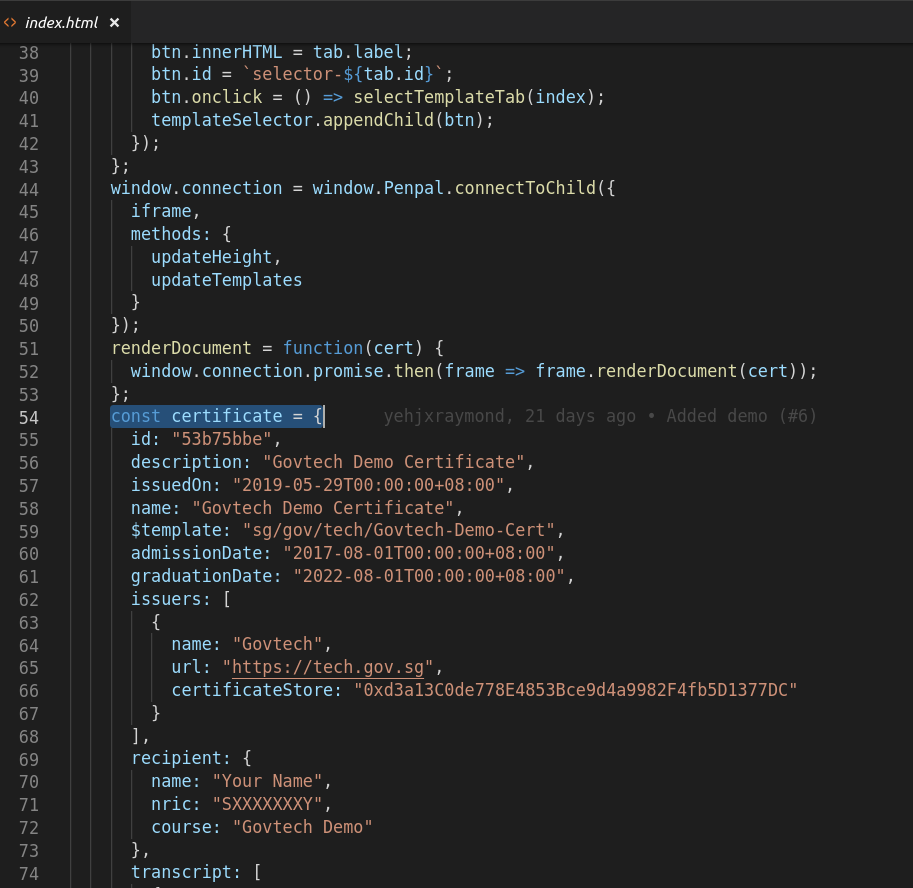
Task: Select the index.html editor tab
Action: 61,22
